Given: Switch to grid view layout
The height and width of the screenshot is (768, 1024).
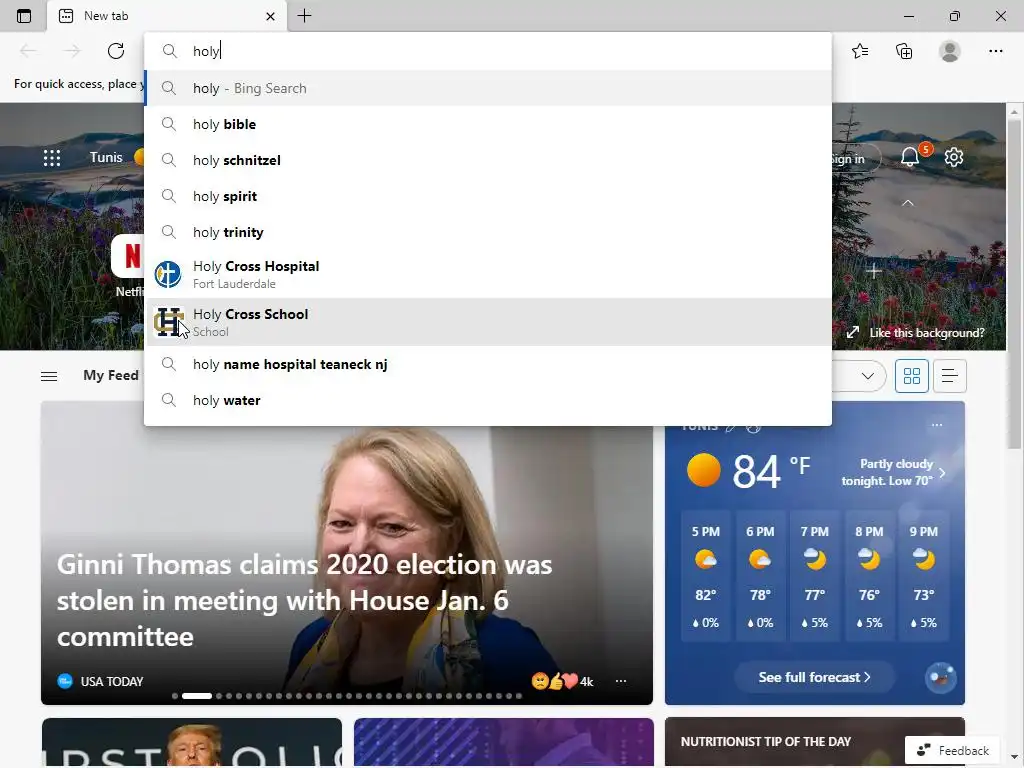Looking at the screenshot, I should pyautogui.click(x=912, y=376).
